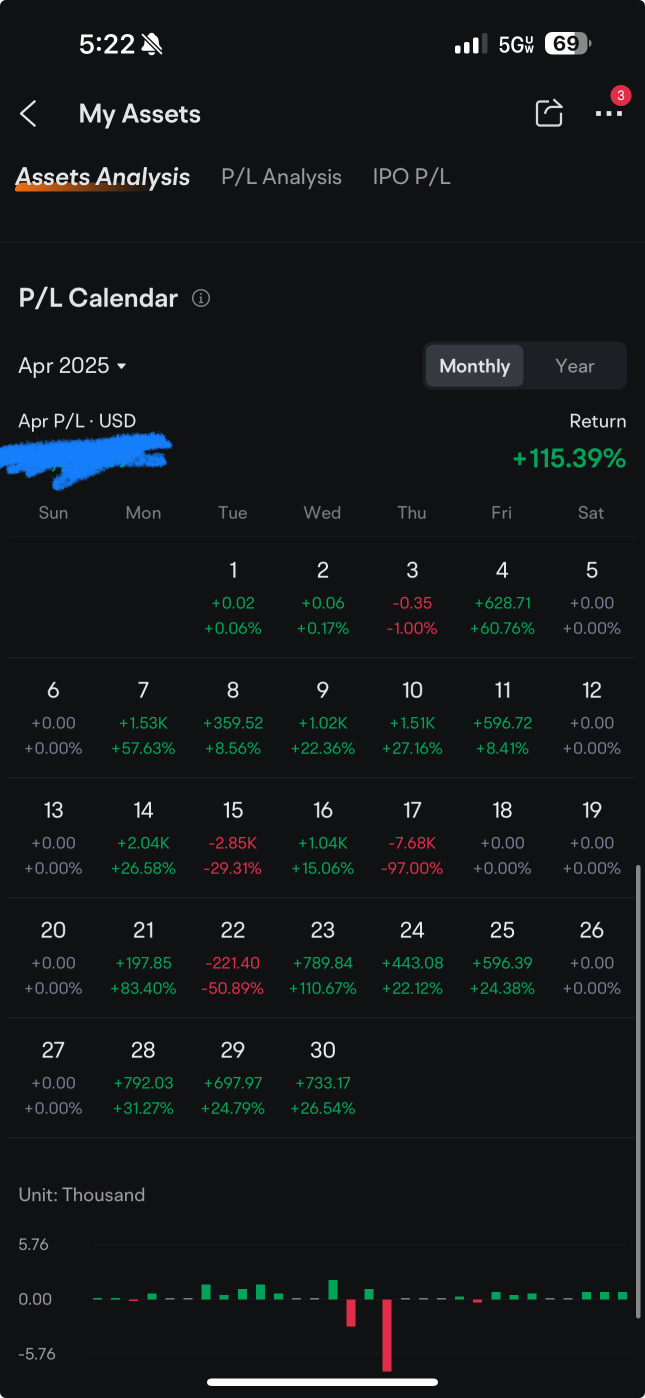The width and height of the screenshot is (645, 1398).
Task: Select the Assets Analysis tab
Action: point(103,177)
